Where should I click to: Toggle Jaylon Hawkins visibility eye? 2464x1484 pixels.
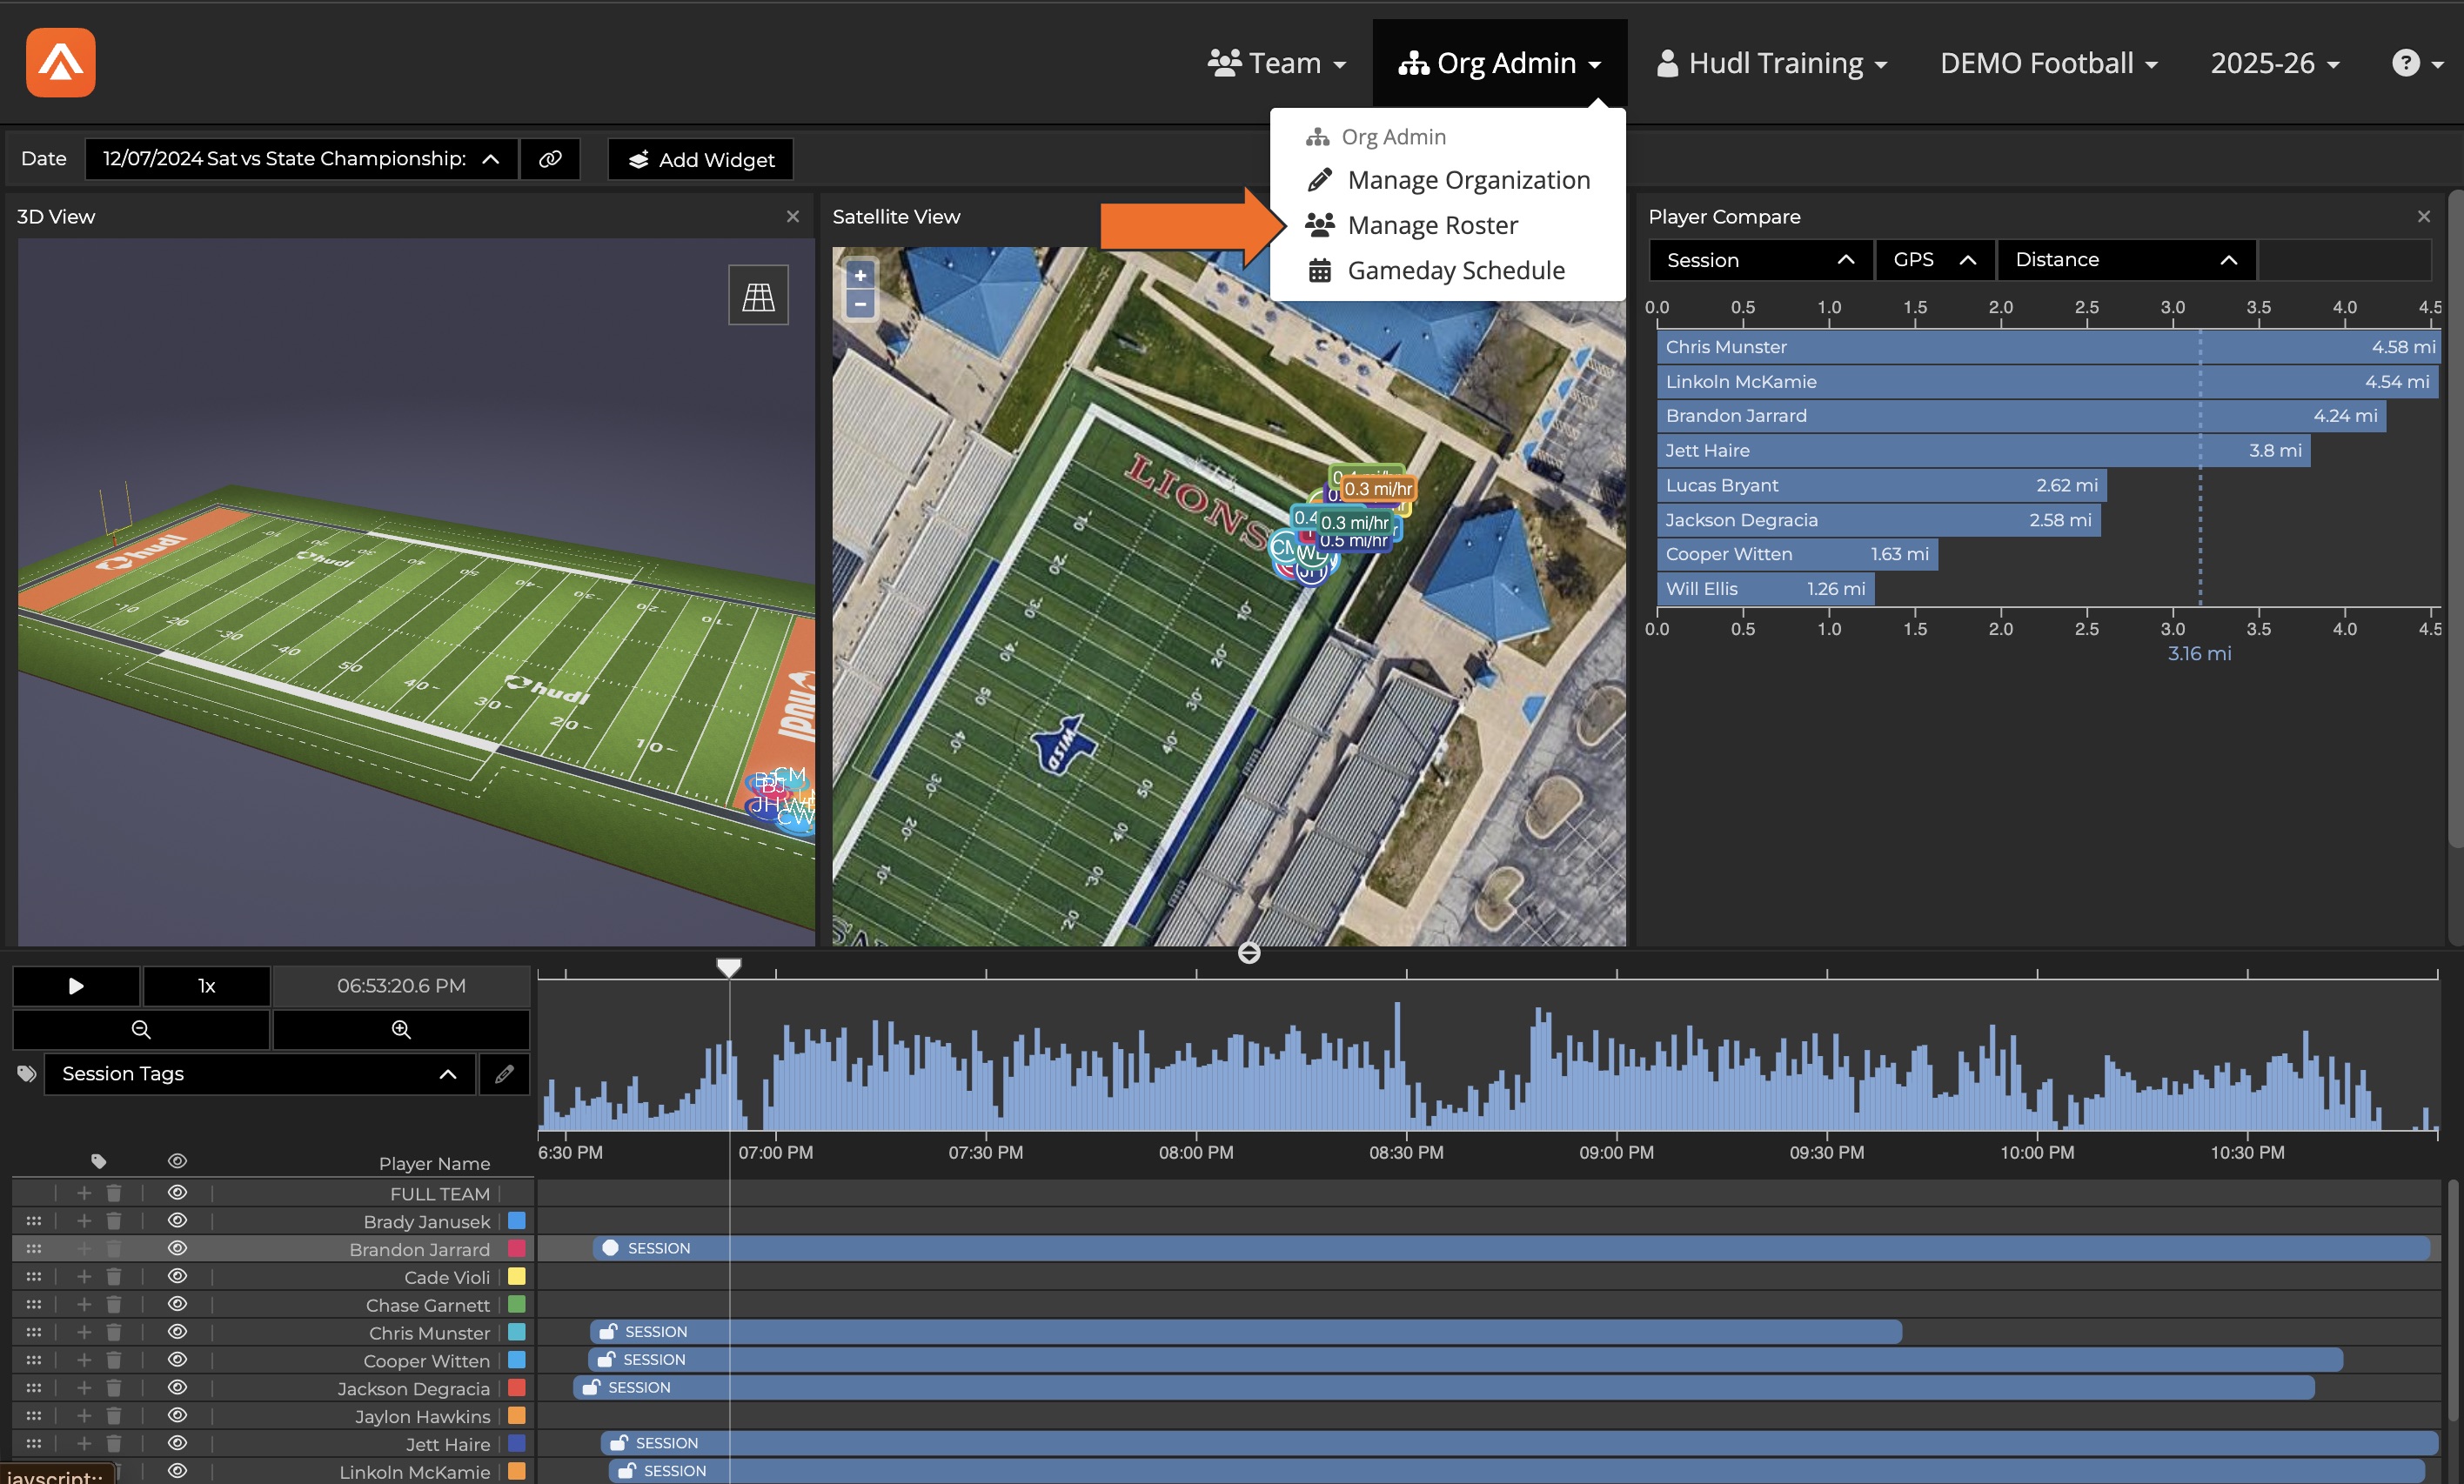coord(177,1416)
